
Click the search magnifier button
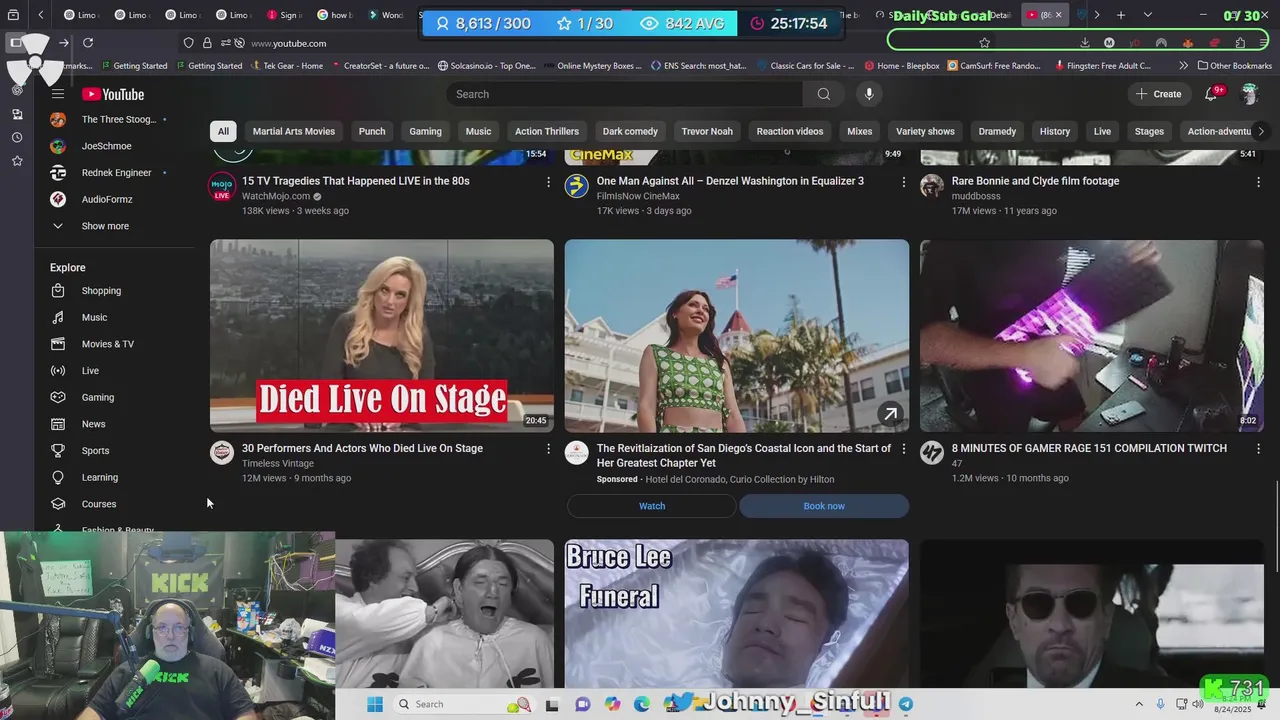[x=823, y=94]
